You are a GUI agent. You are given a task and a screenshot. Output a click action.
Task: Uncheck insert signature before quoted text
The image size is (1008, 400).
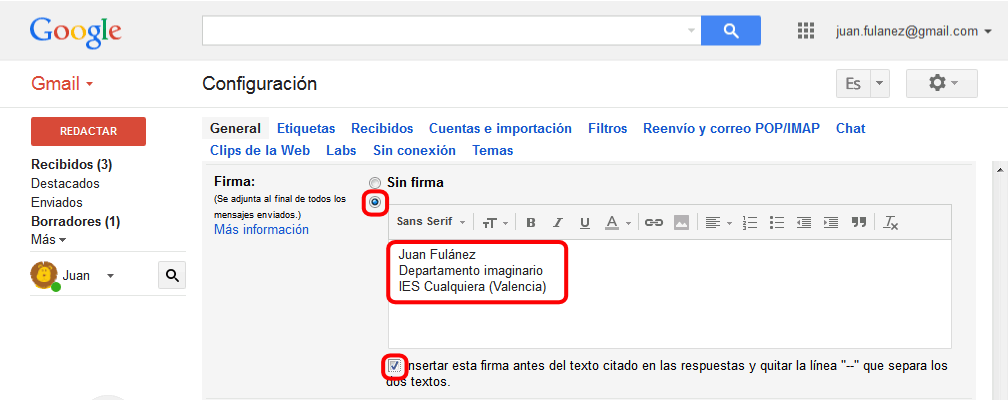(x=395, y=365)
